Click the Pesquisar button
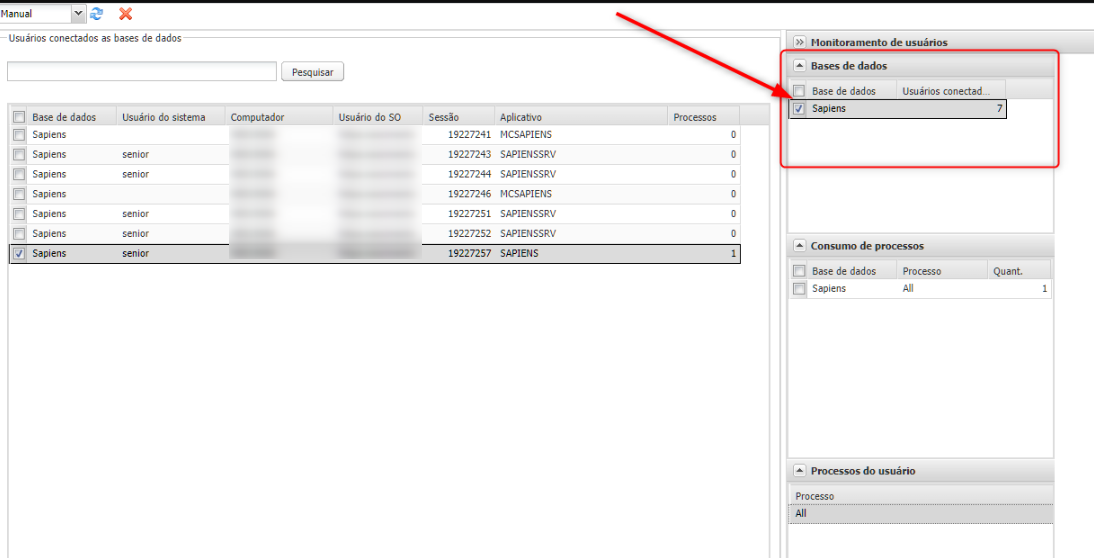Viewport: 1094px width, 558px height. pos(313,72)
